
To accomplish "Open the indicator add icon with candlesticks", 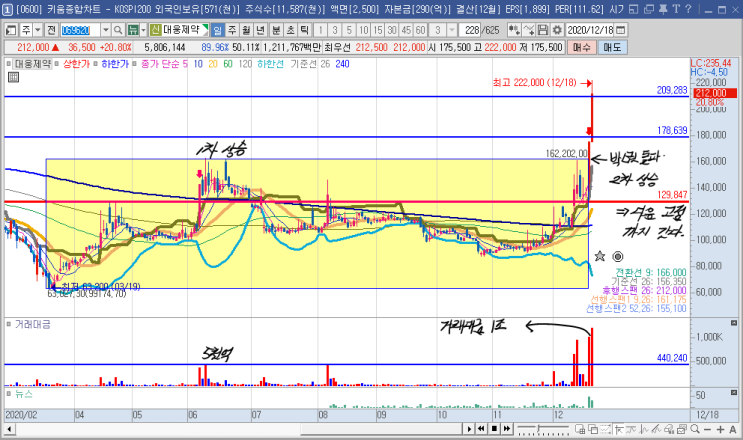I will 514,30.
